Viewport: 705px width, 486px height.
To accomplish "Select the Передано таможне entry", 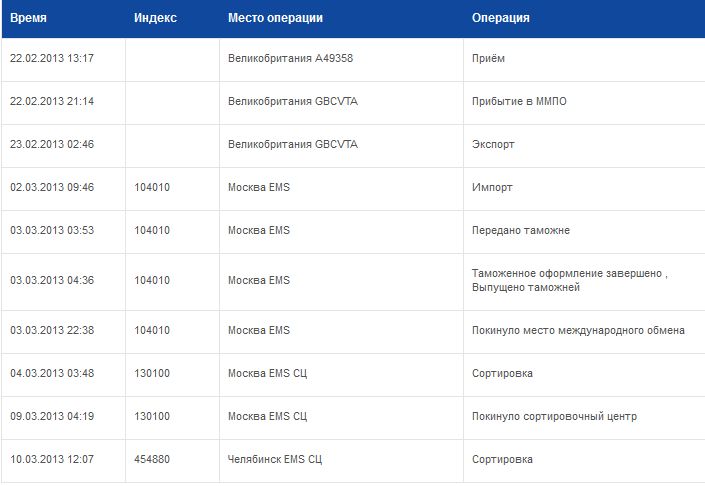I will (x=521, y=231).
